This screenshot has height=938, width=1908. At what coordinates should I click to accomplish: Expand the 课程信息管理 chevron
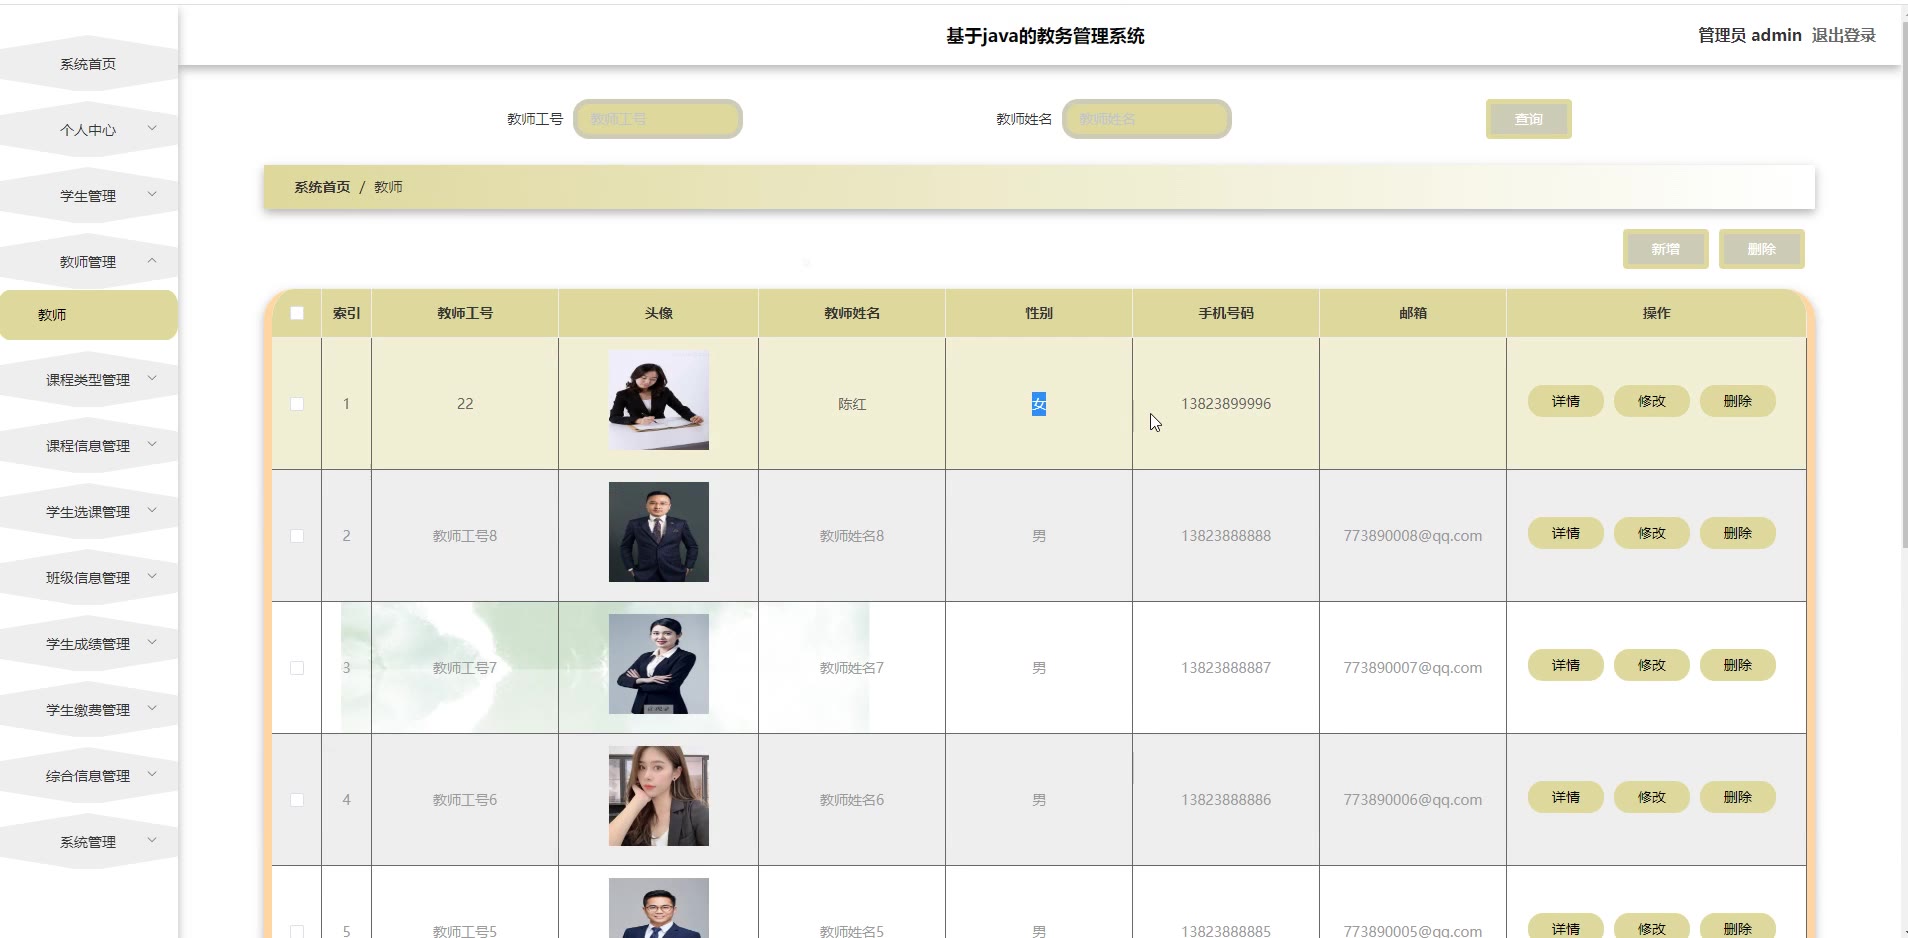(x=152, y=444)
